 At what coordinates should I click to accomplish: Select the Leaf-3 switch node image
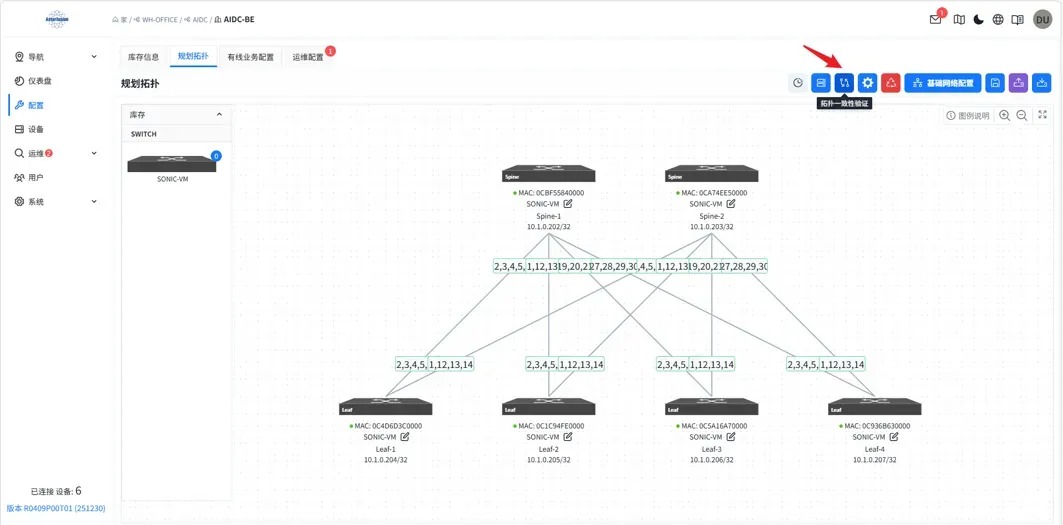[x=712, y=407]
